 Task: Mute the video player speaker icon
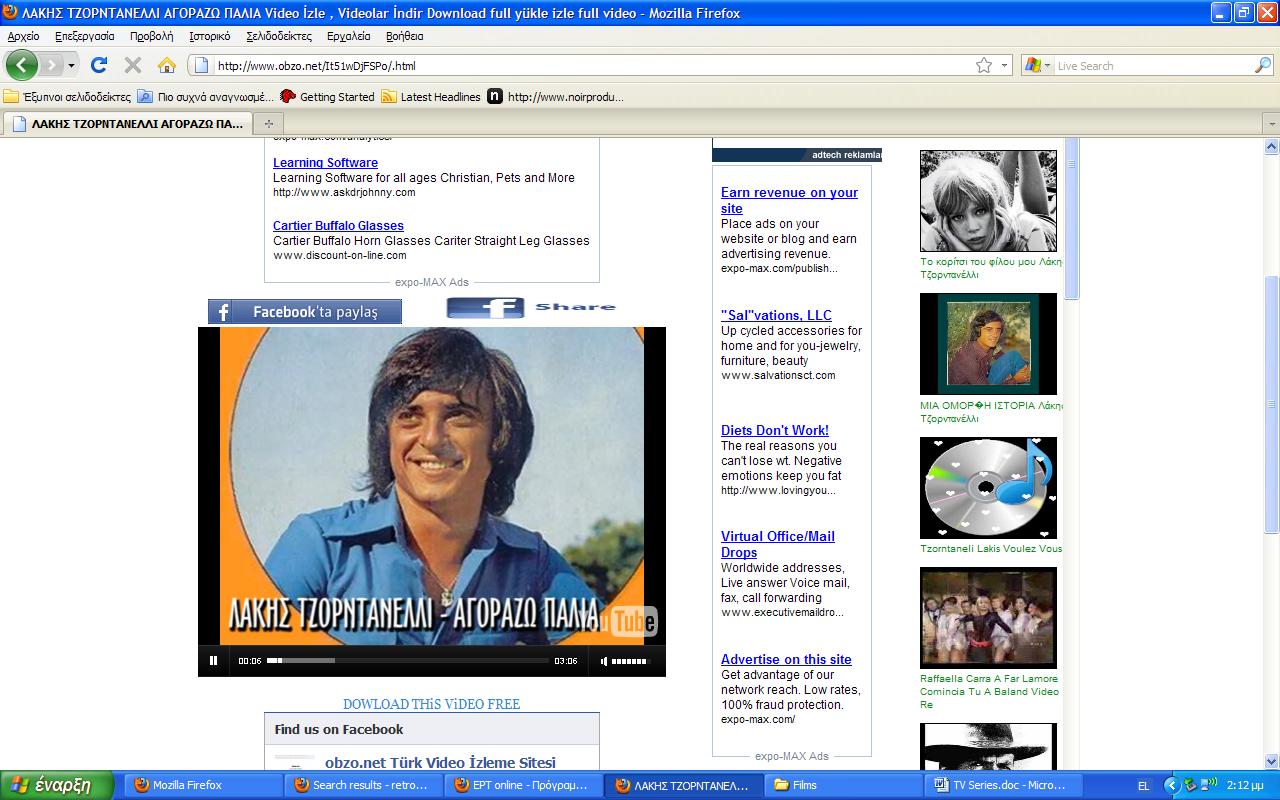pos(603,660)
